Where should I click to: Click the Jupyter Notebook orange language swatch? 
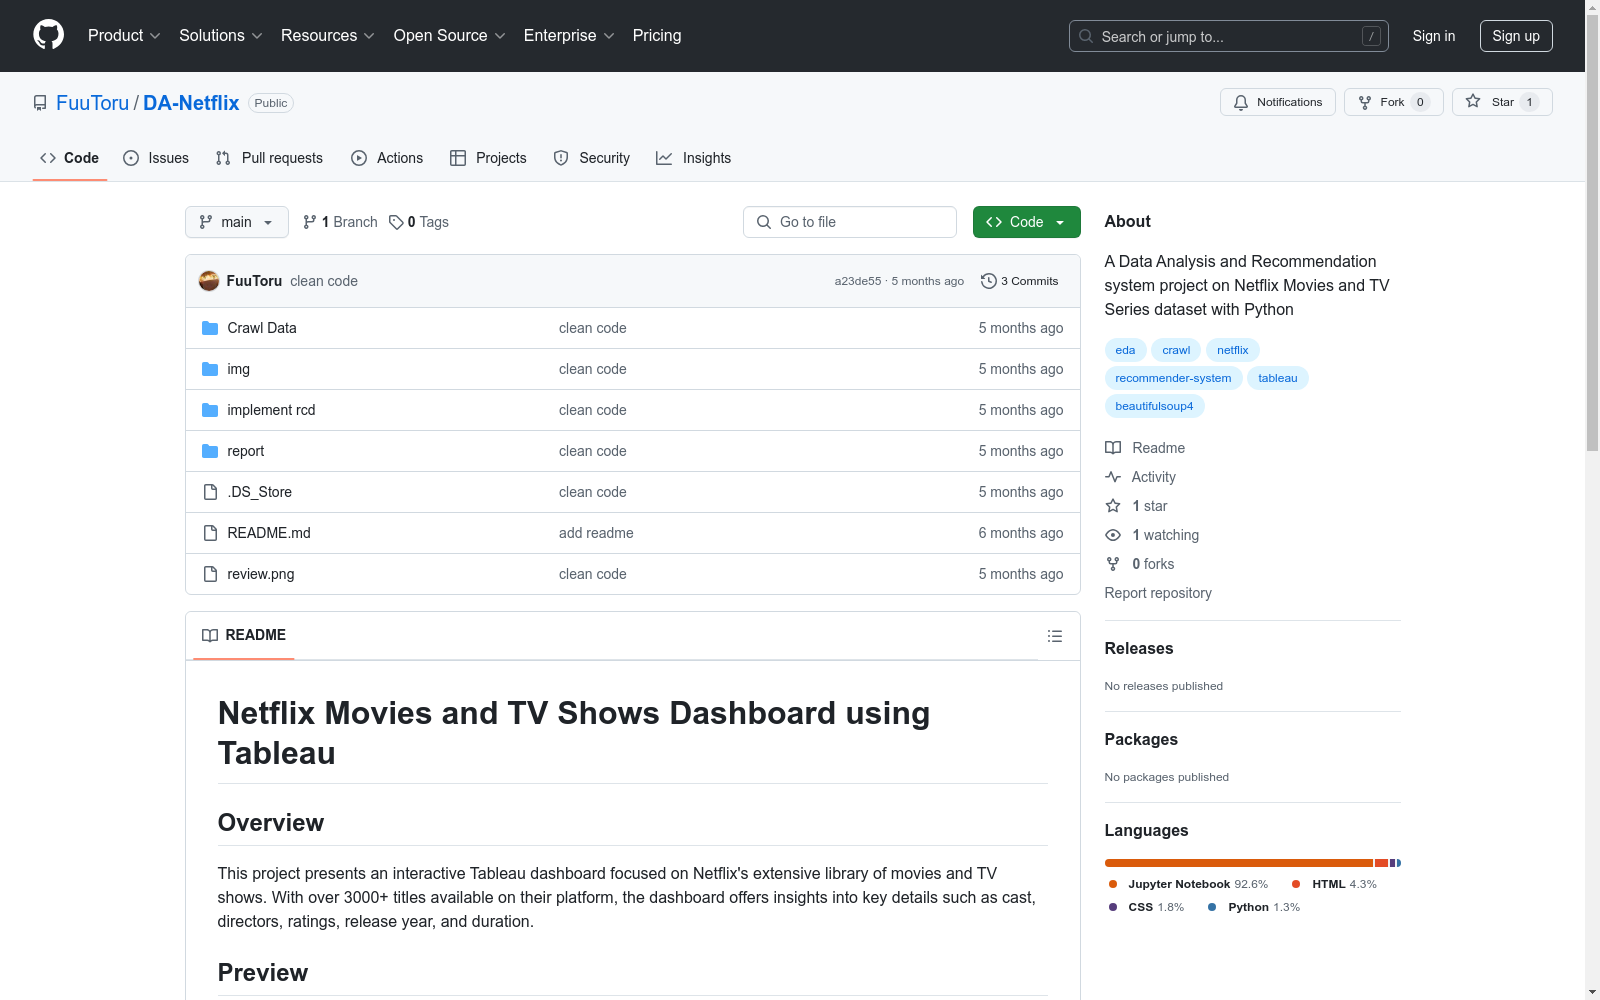tap(1113, 884)
